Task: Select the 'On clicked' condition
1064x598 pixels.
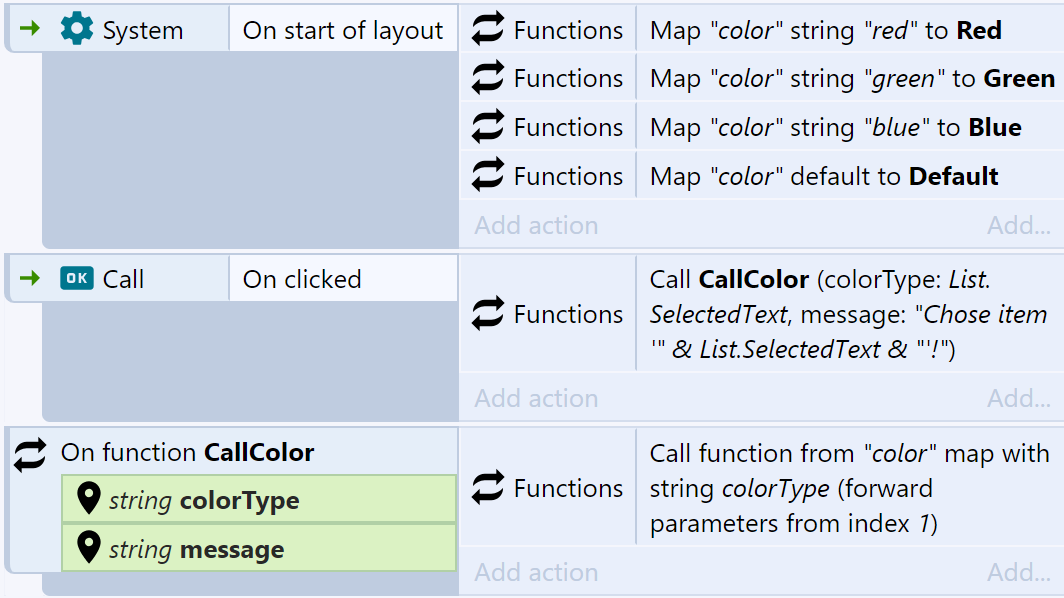Action: pos(343,278)
